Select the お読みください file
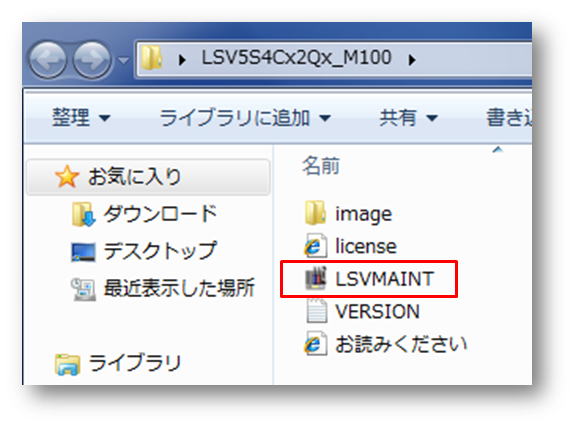 [385, 344]
